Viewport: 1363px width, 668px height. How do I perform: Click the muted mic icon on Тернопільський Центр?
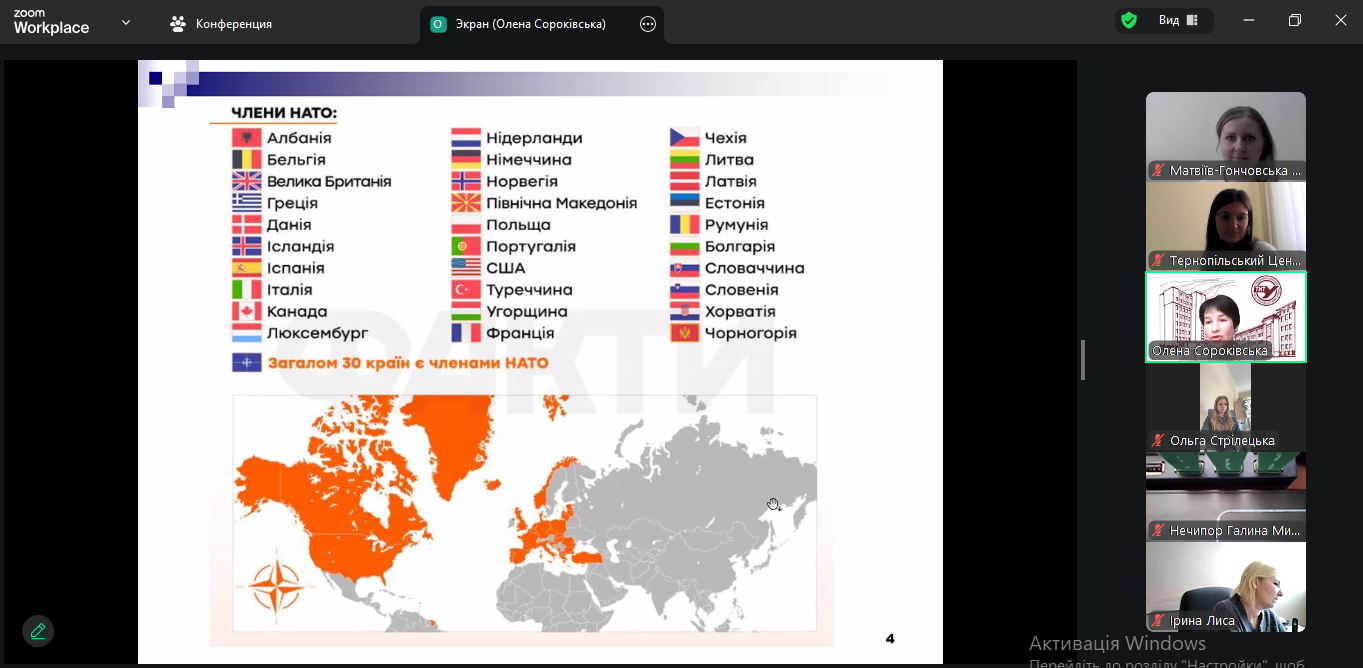tap(1159, 261)
